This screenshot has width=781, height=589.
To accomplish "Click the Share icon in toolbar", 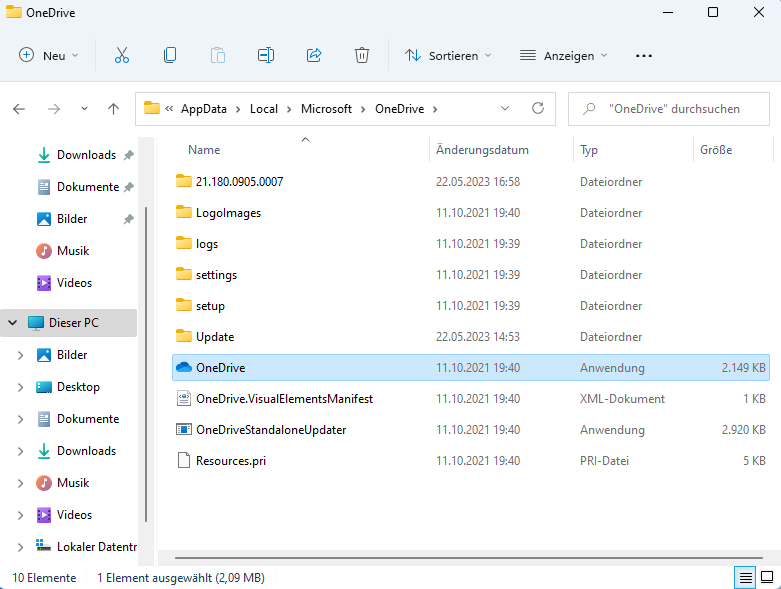I will click(314, 56).
